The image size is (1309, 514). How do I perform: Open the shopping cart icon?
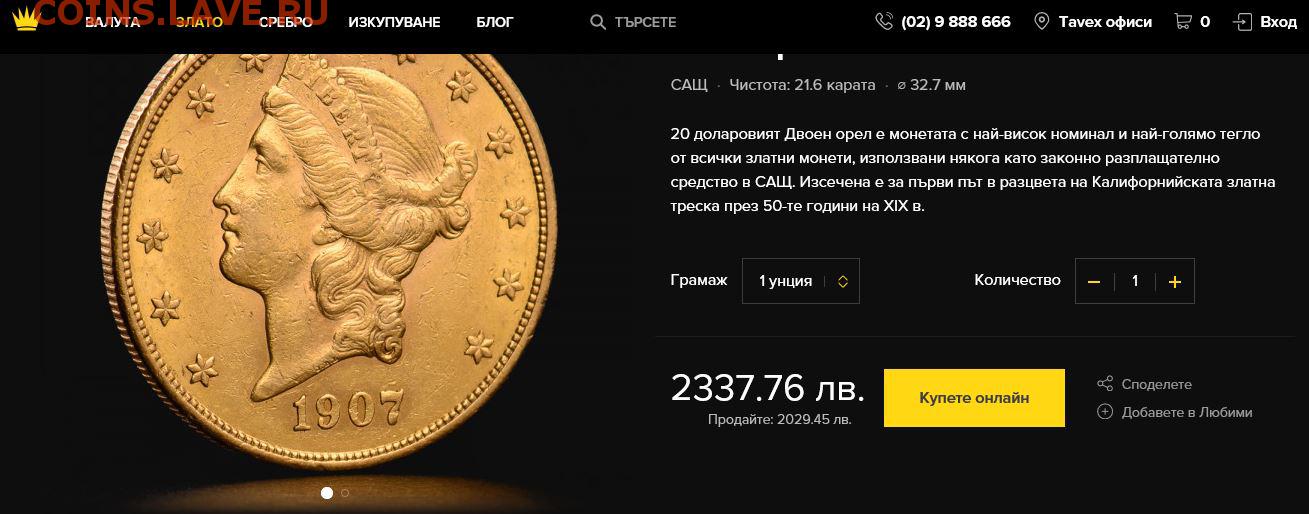[1183, 21]
